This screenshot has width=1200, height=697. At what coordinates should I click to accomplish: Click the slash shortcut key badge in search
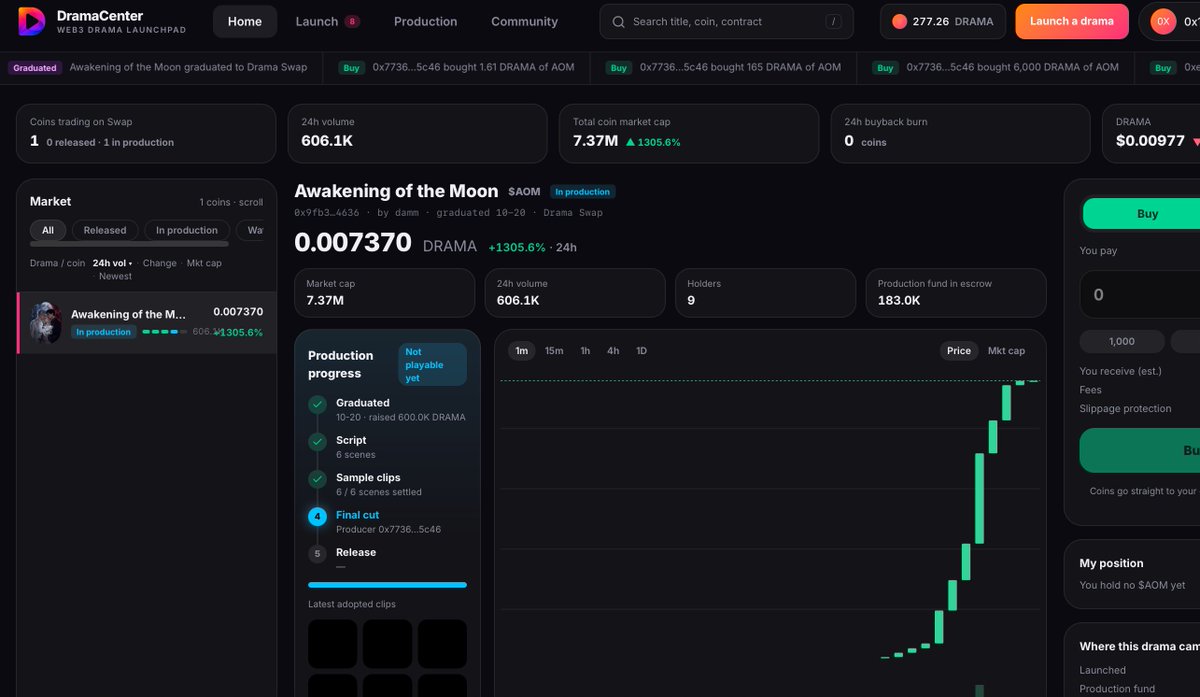[x=833, y=22]
